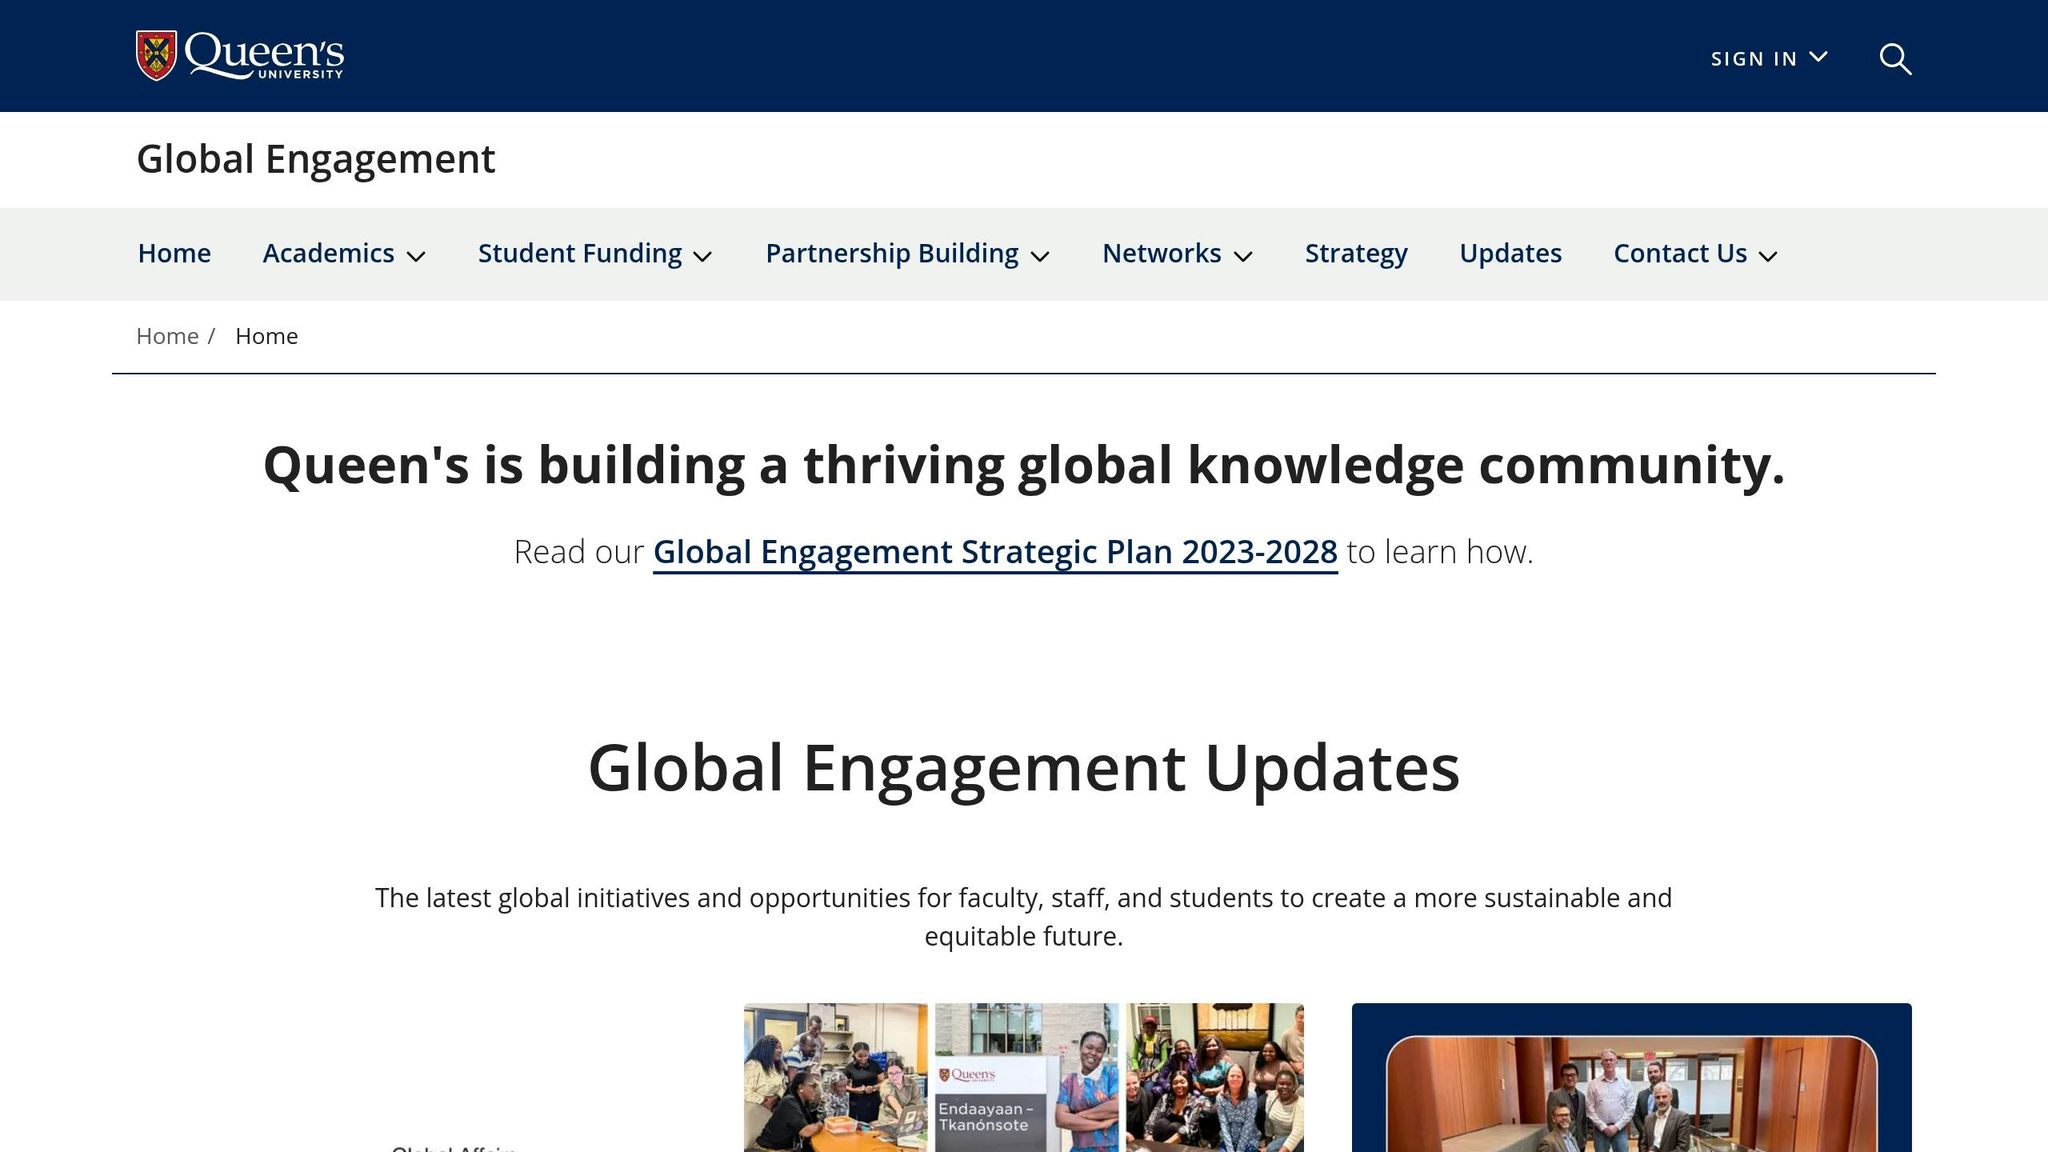The height and width of the screenshot is (1152, 2048).
Task: Open the Strategy page from the navigation
Action: pyautogui.click(x=1356, y=254)
